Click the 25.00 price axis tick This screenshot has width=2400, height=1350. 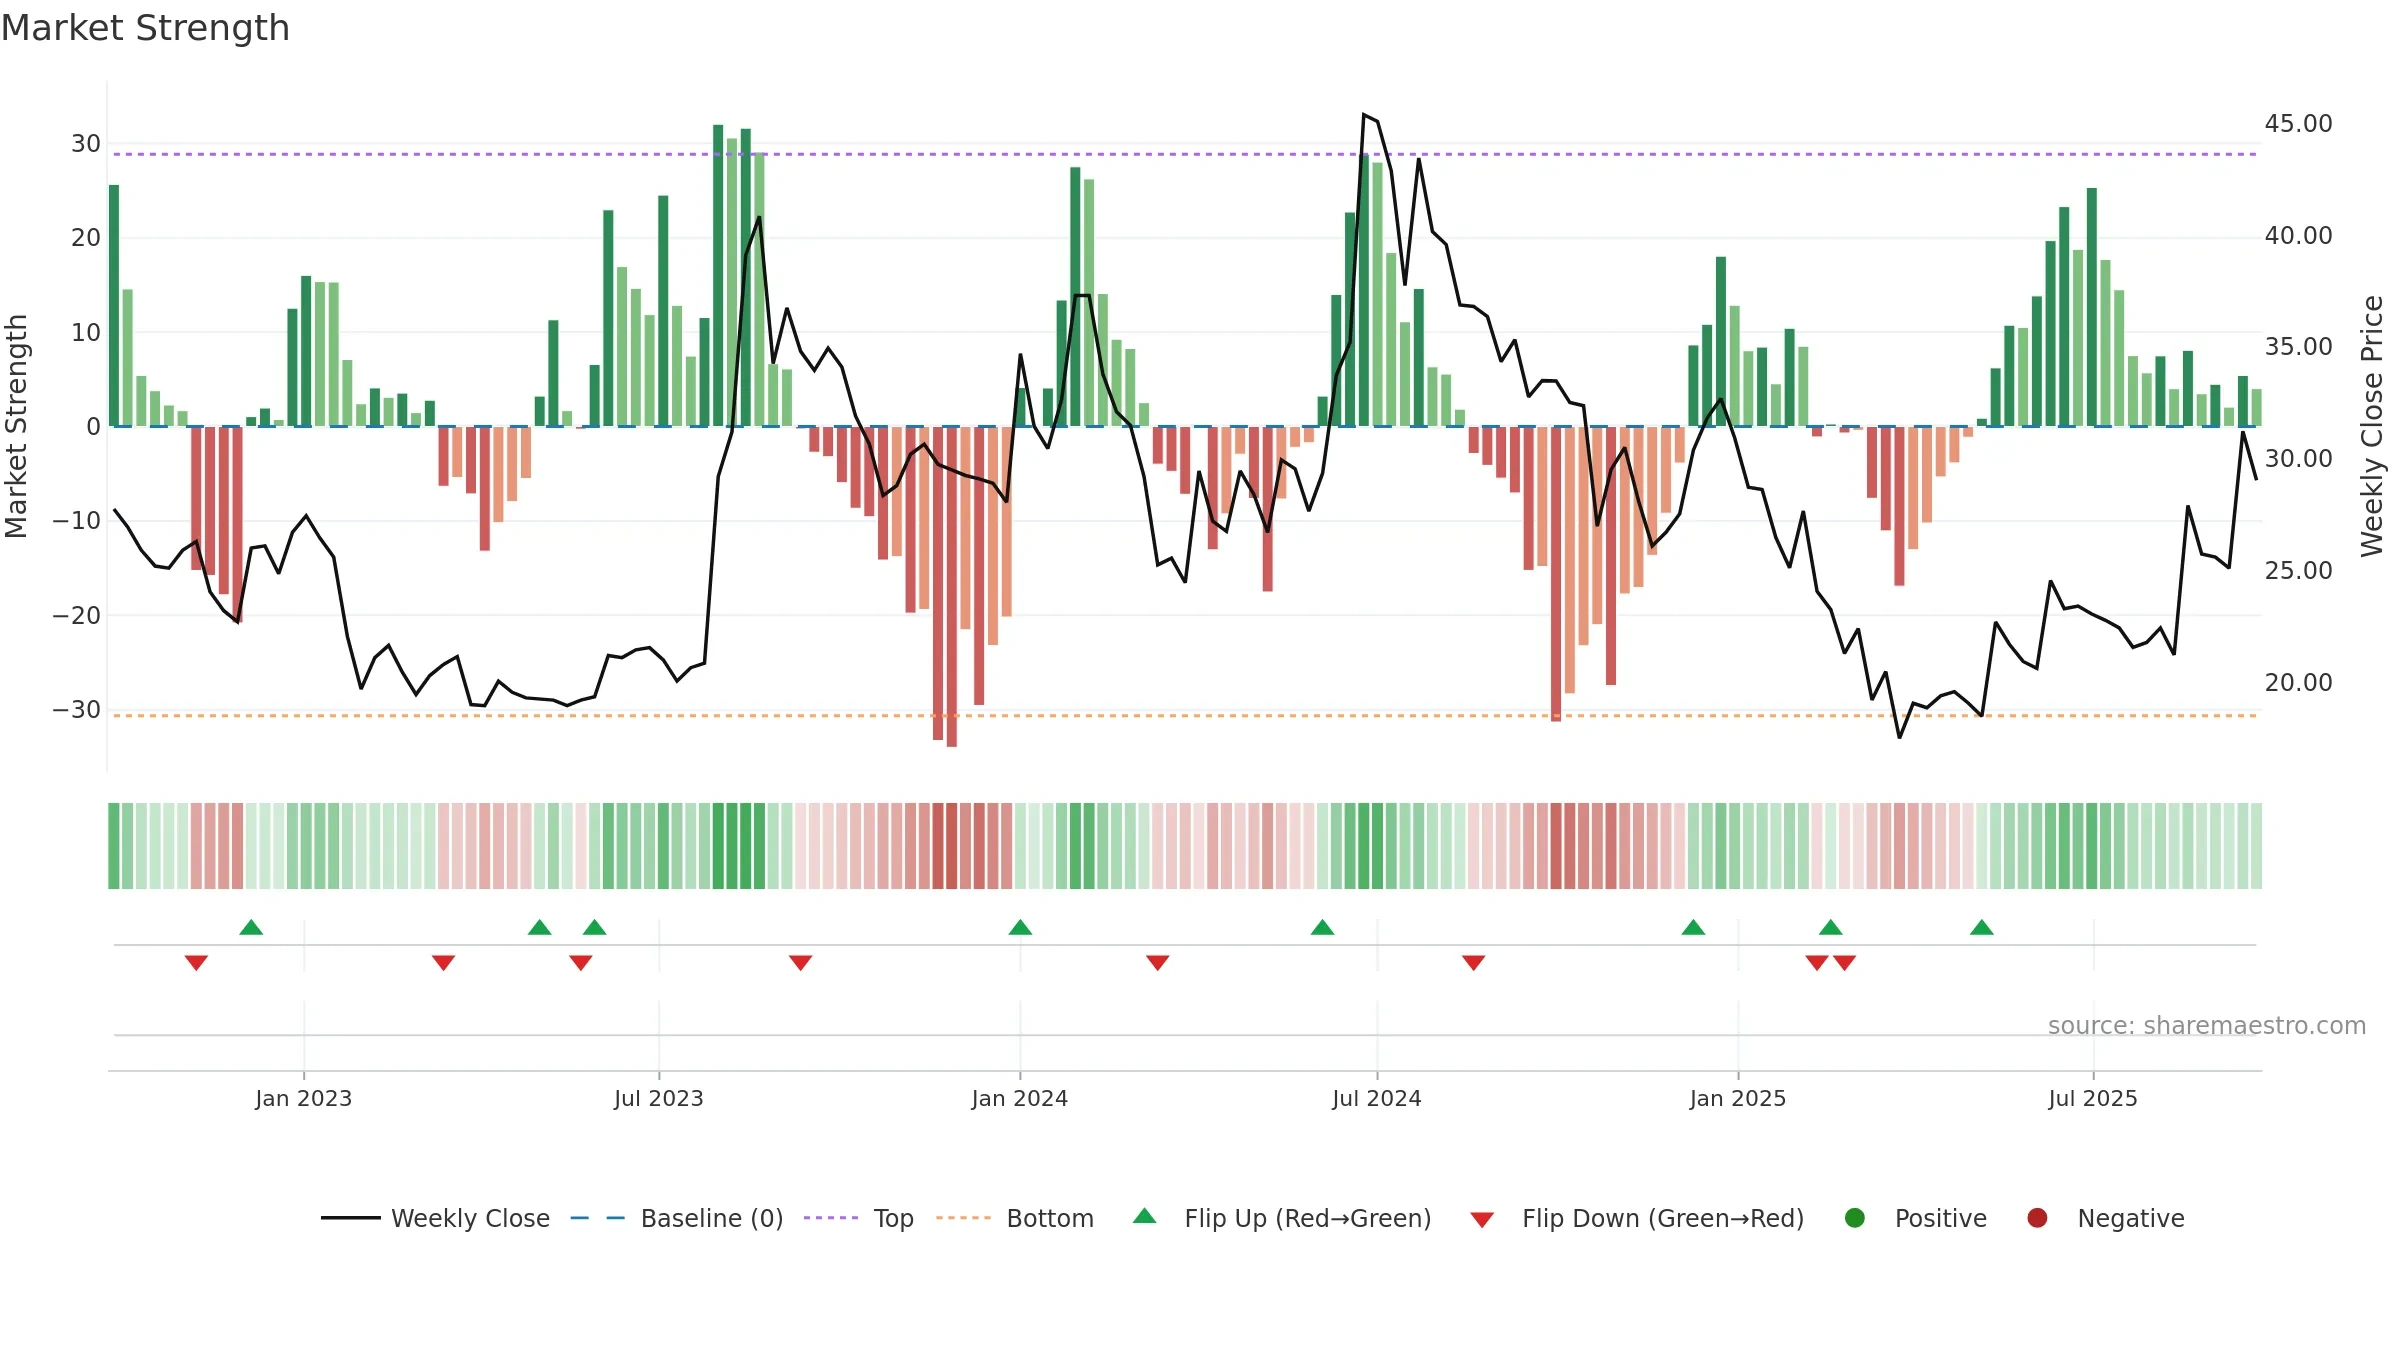click(2298, 571)
